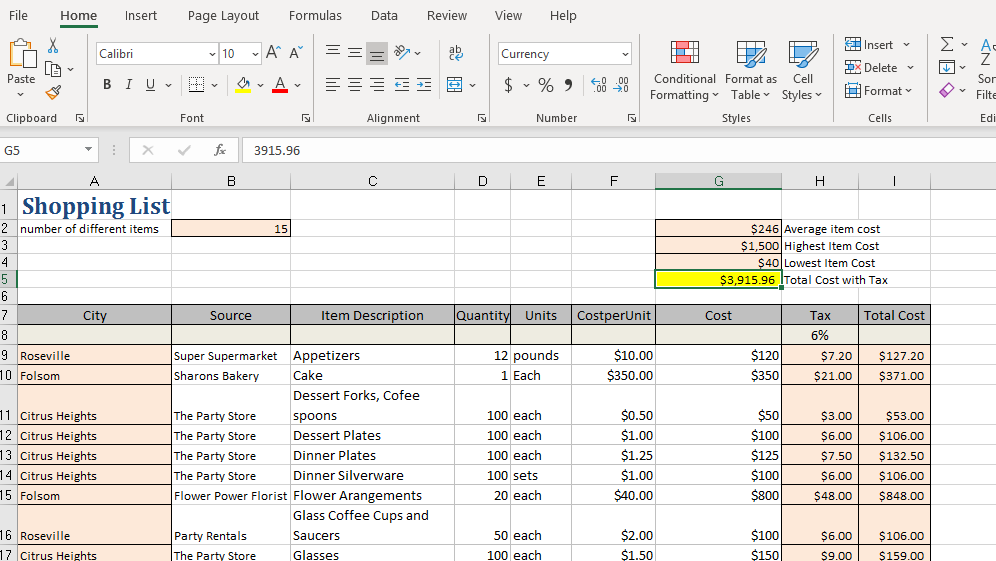Screen dimensions: 996x561
Task: Click the Increase Indent icon
Action: tap(424, 85)
